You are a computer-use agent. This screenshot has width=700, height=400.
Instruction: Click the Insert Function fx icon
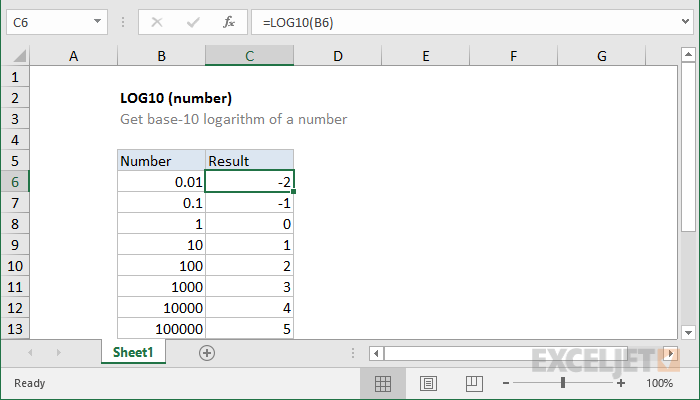click(228, 21)
